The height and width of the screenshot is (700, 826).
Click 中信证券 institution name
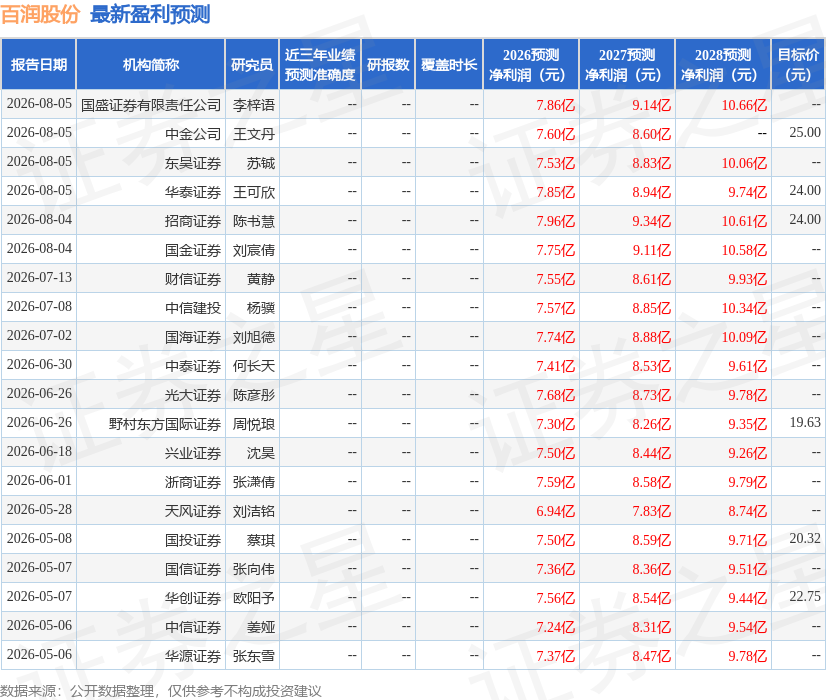point(193,627)
